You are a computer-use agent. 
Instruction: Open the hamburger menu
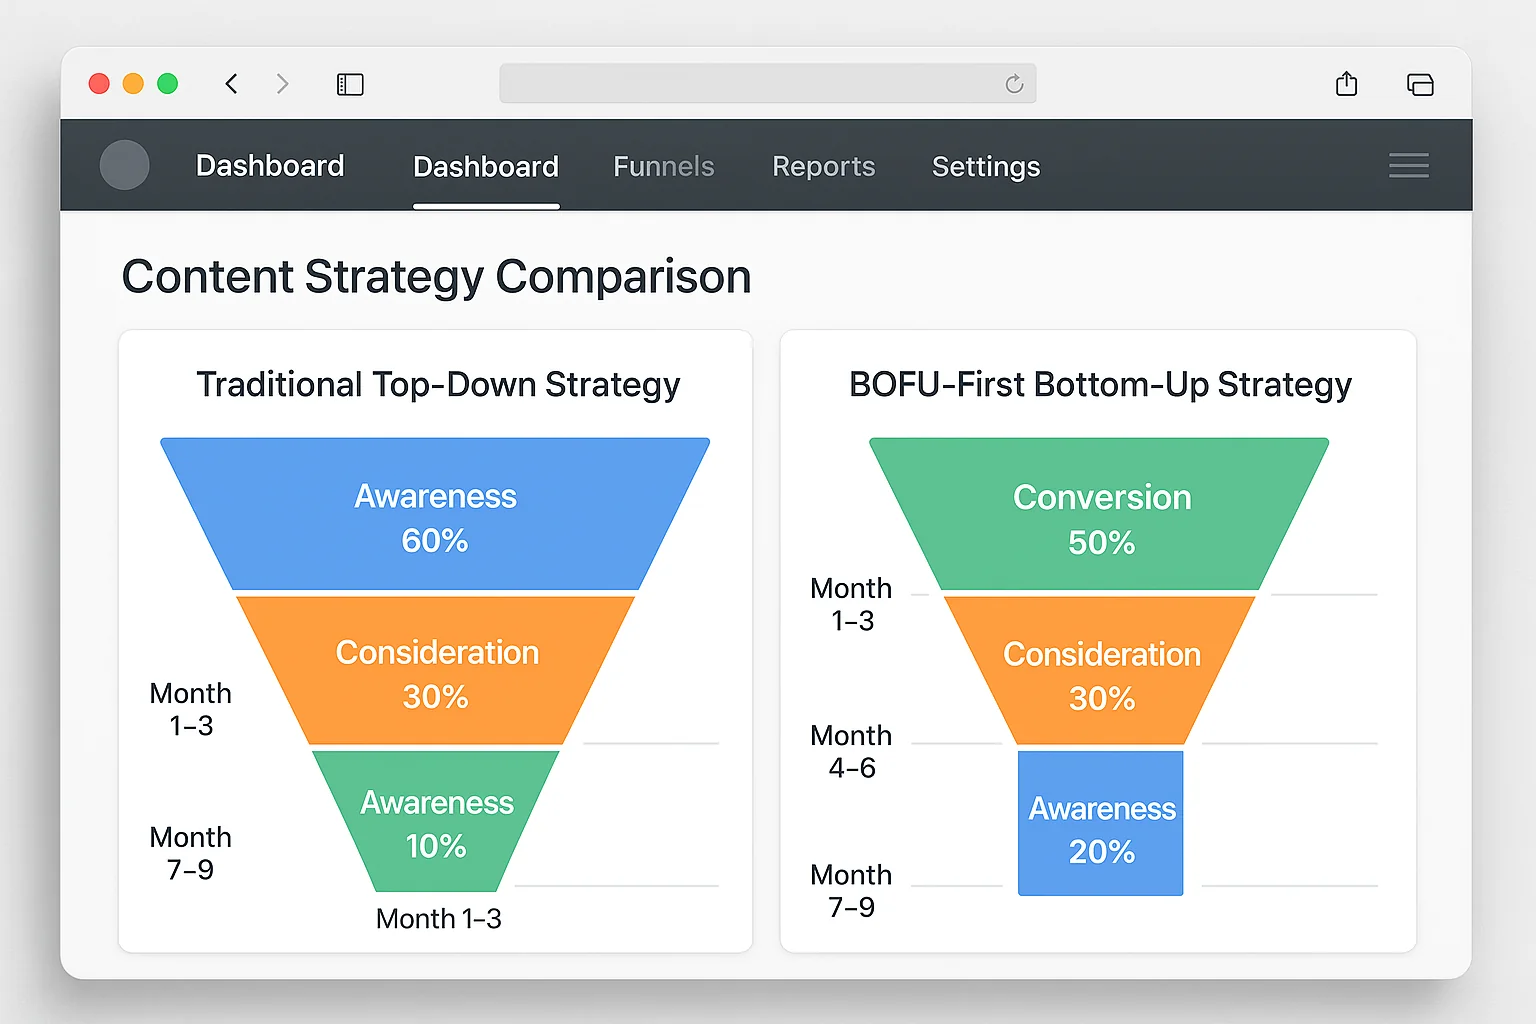(1408, 165)
